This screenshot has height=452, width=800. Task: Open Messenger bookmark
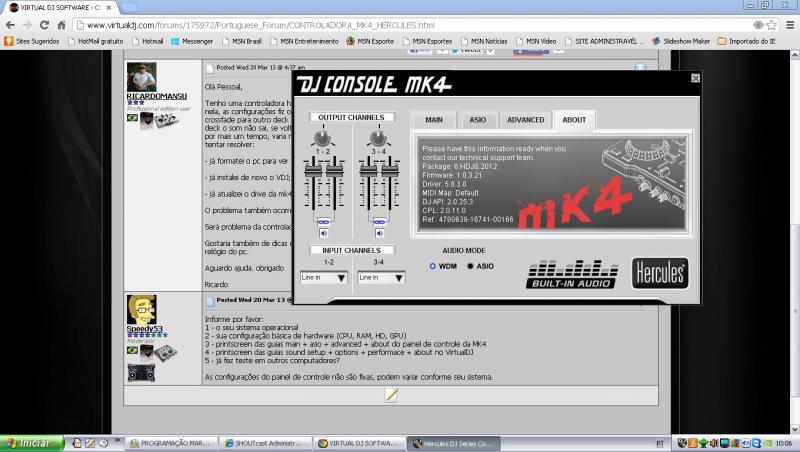point(192,41)
